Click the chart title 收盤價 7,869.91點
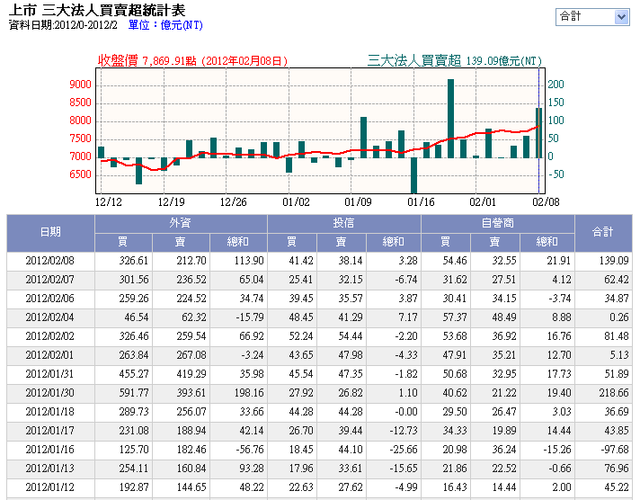 147,61
